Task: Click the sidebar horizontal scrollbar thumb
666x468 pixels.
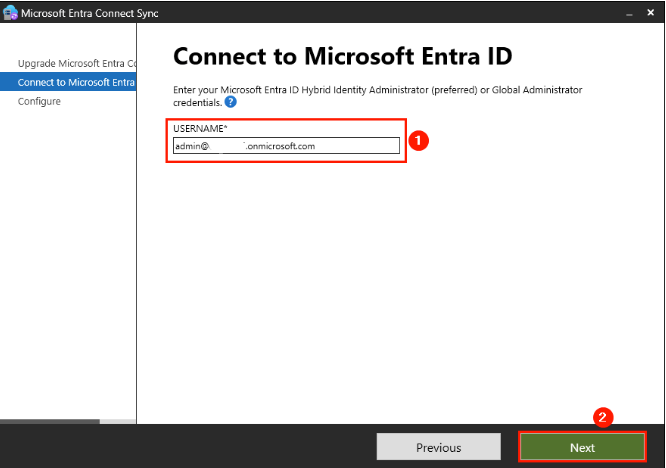Action: (x=50, y=421)
